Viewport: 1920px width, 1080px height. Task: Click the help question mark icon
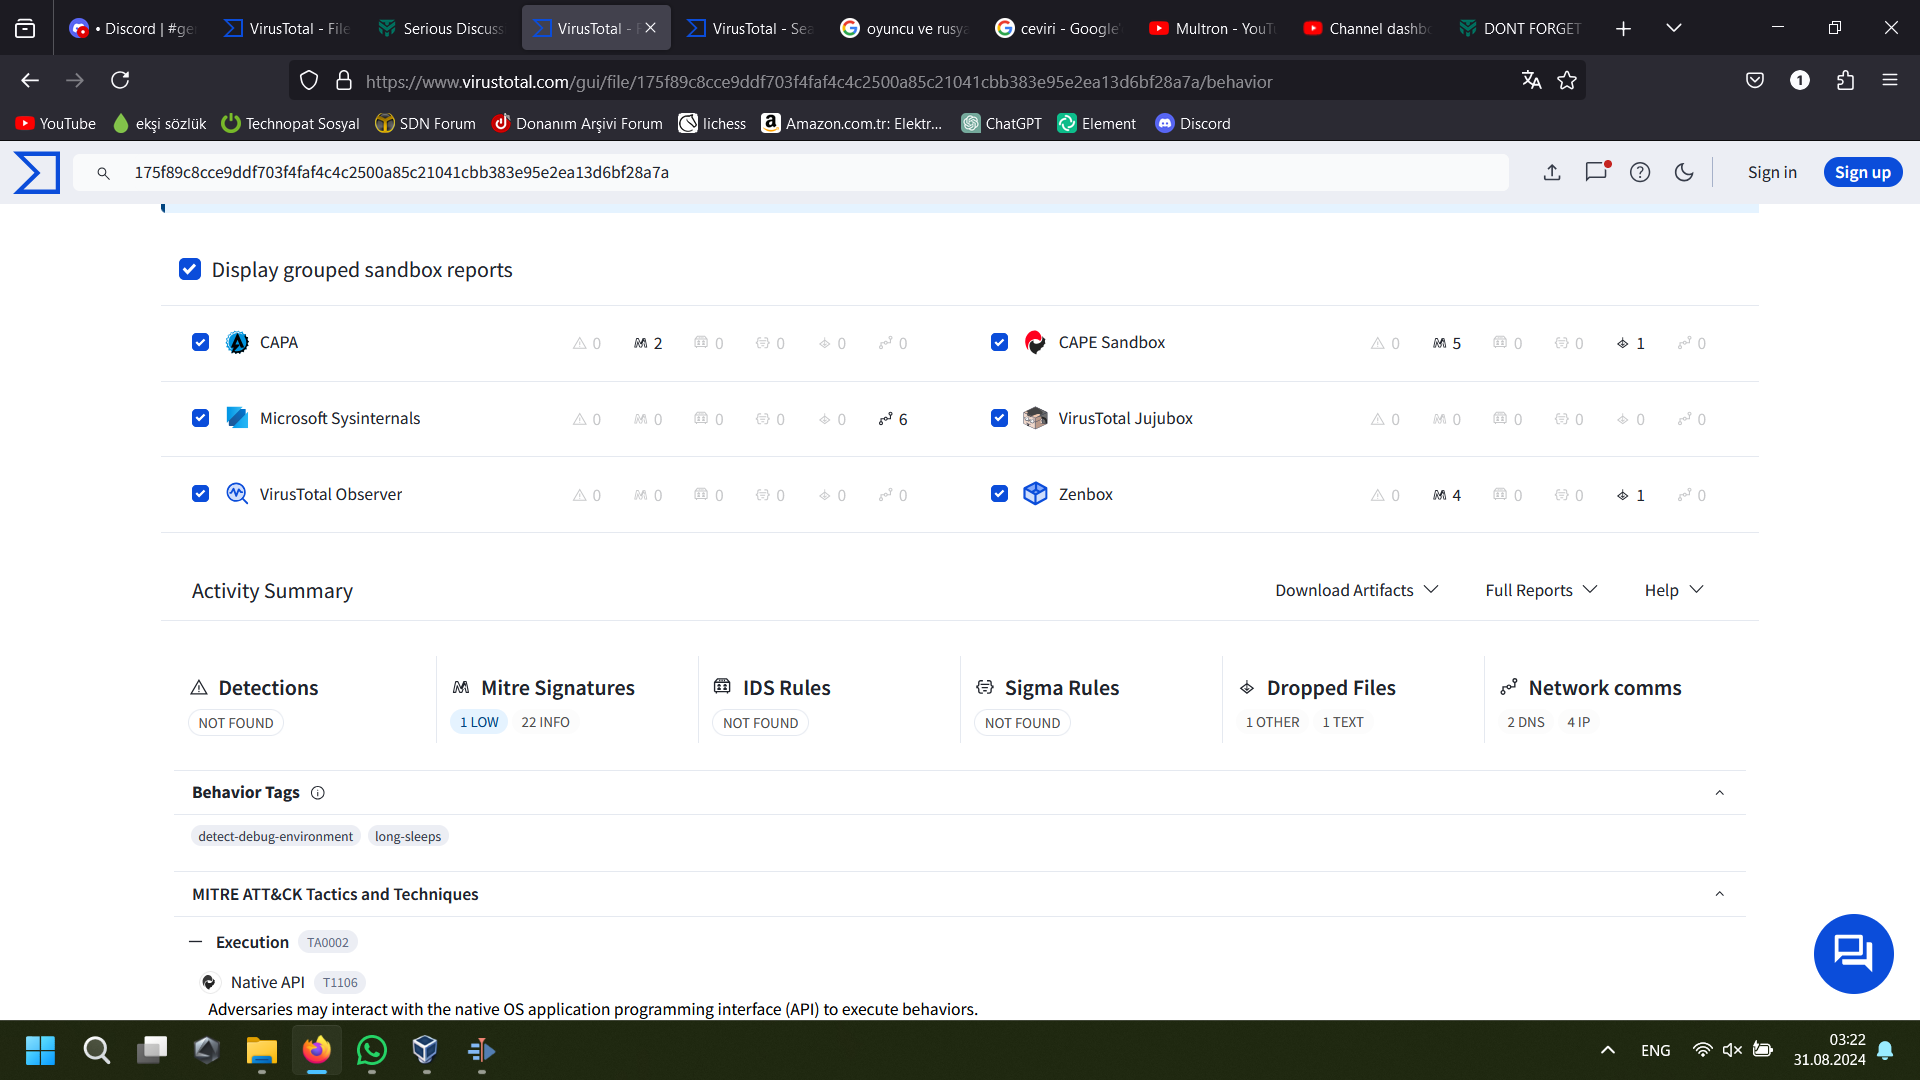click(x=1640, y=172)
